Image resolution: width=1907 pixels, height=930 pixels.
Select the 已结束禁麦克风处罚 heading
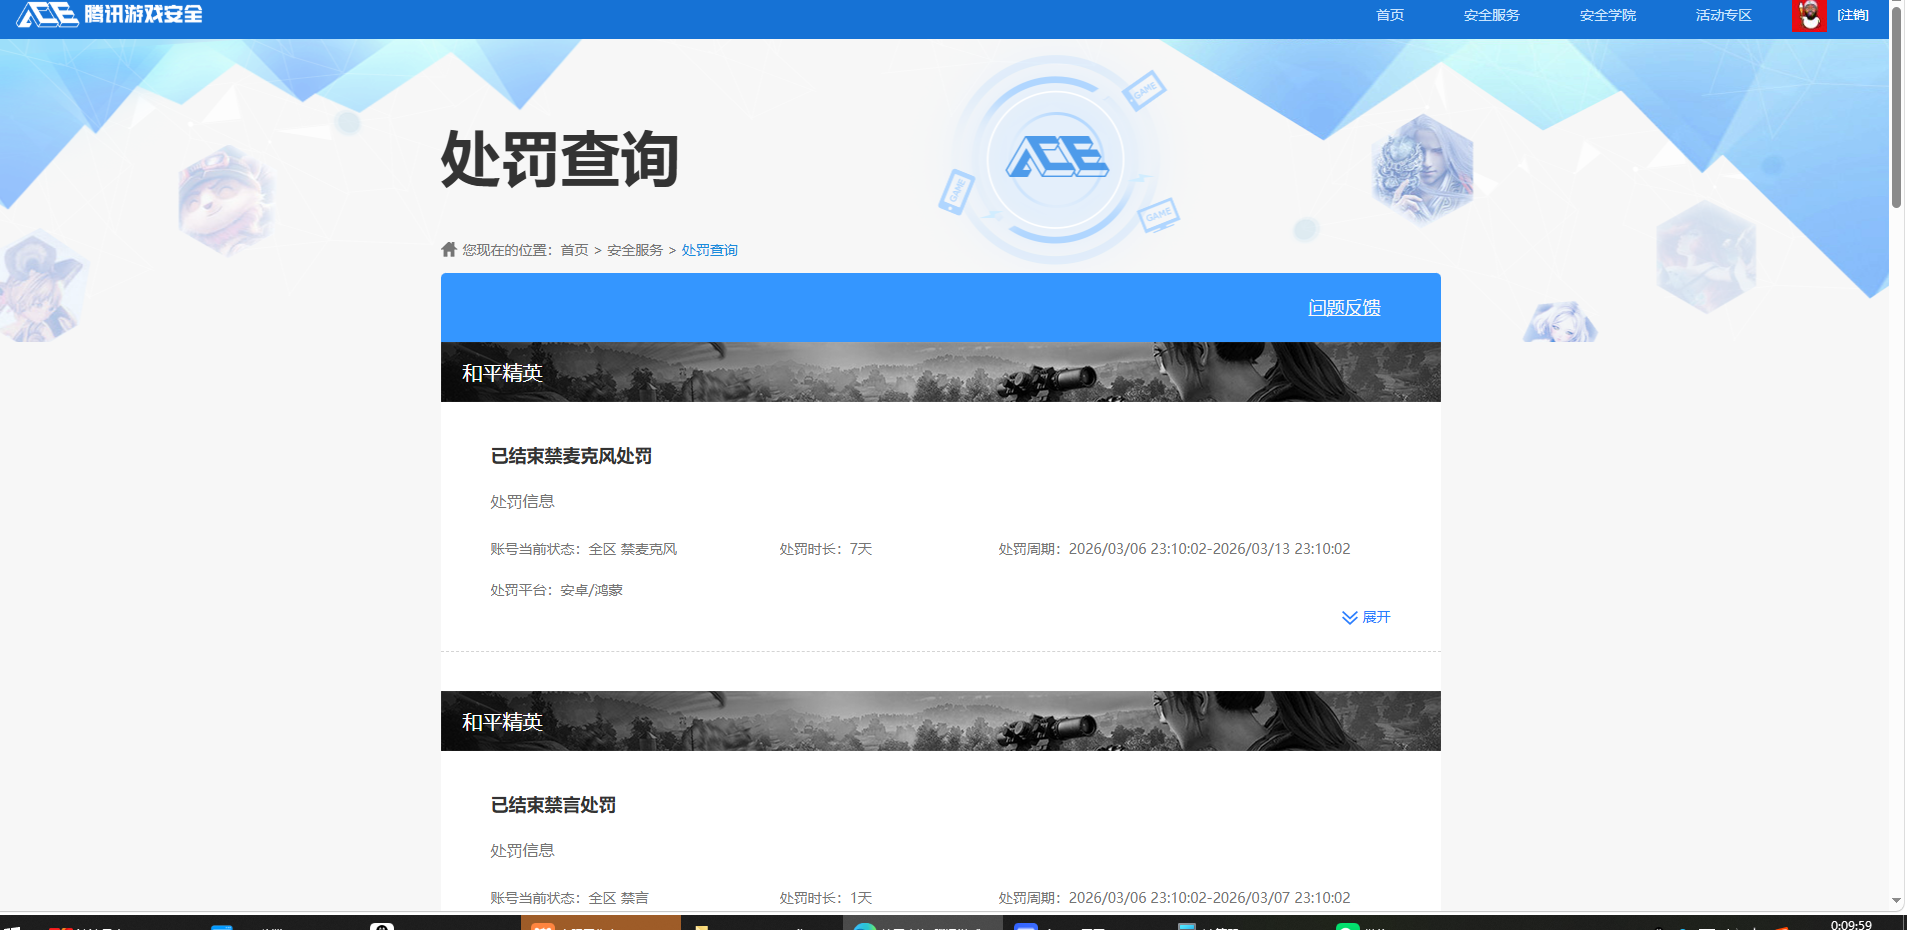pyautogui.click(x=571, y=456)
